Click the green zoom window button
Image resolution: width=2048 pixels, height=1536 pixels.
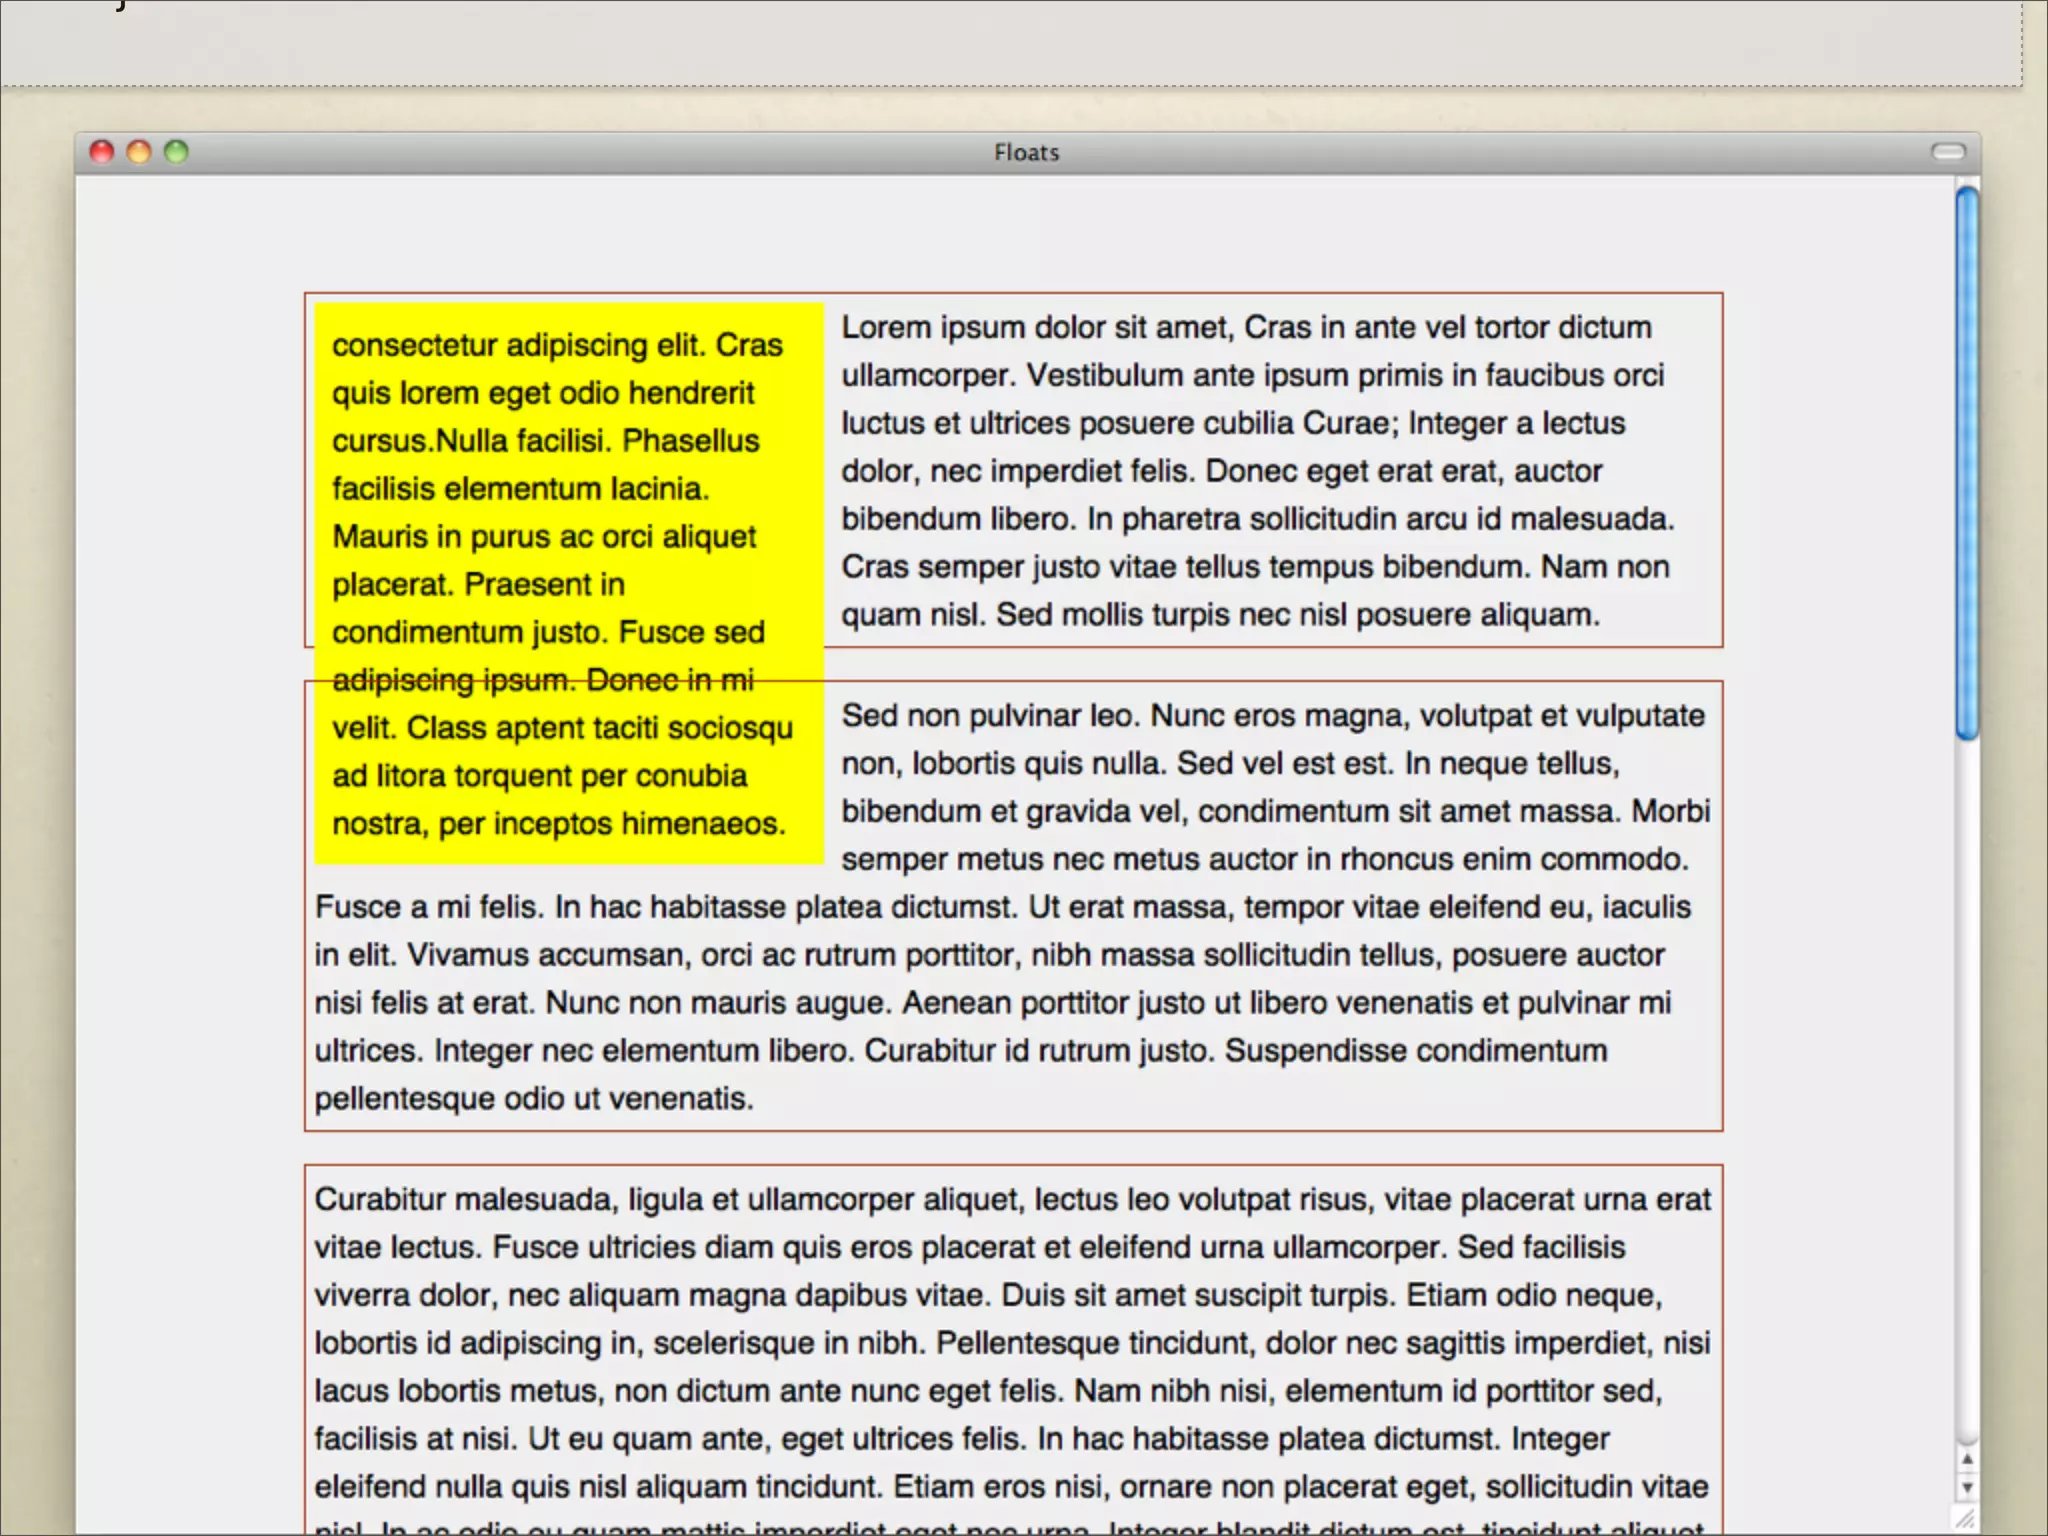[176, 152]
